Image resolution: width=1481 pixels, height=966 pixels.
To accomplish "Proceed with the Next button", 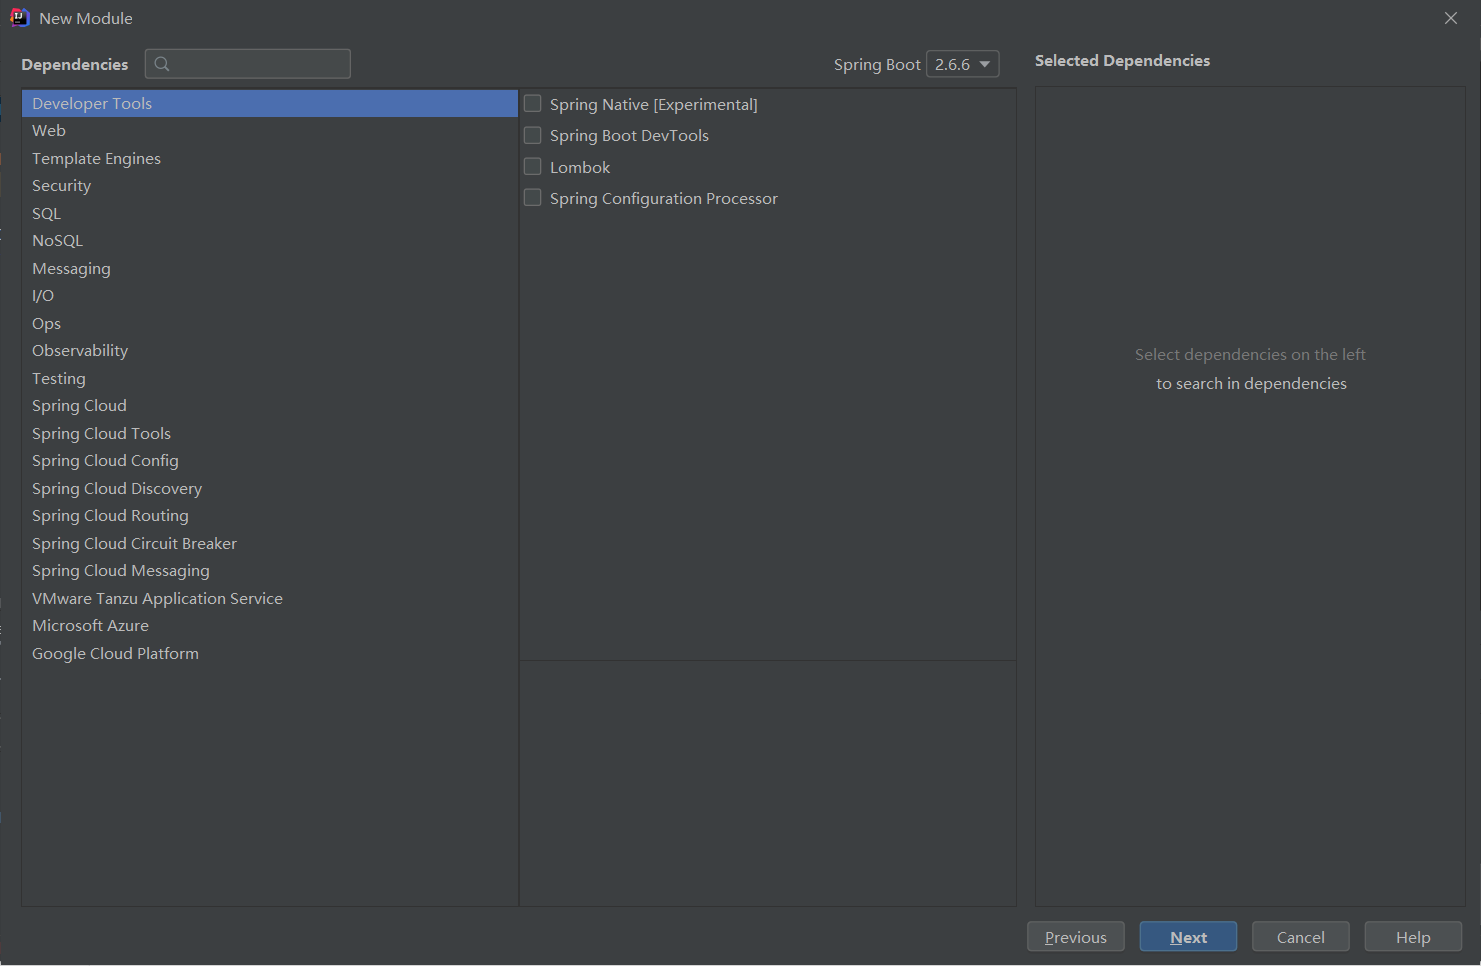I will [1188, 937].
